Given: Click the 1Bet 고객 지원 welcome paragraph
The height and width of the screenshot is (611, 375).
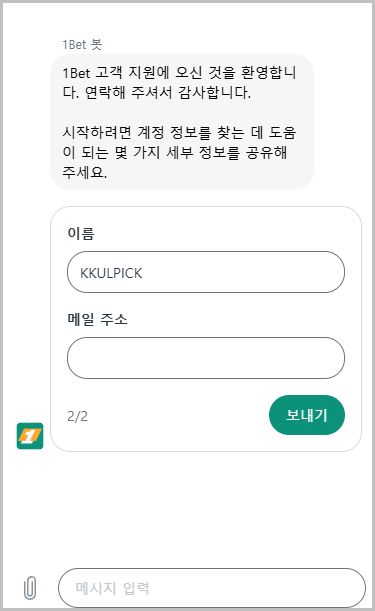Looking at the screenshot, I should pyautogui.click(x=179, y=83).
